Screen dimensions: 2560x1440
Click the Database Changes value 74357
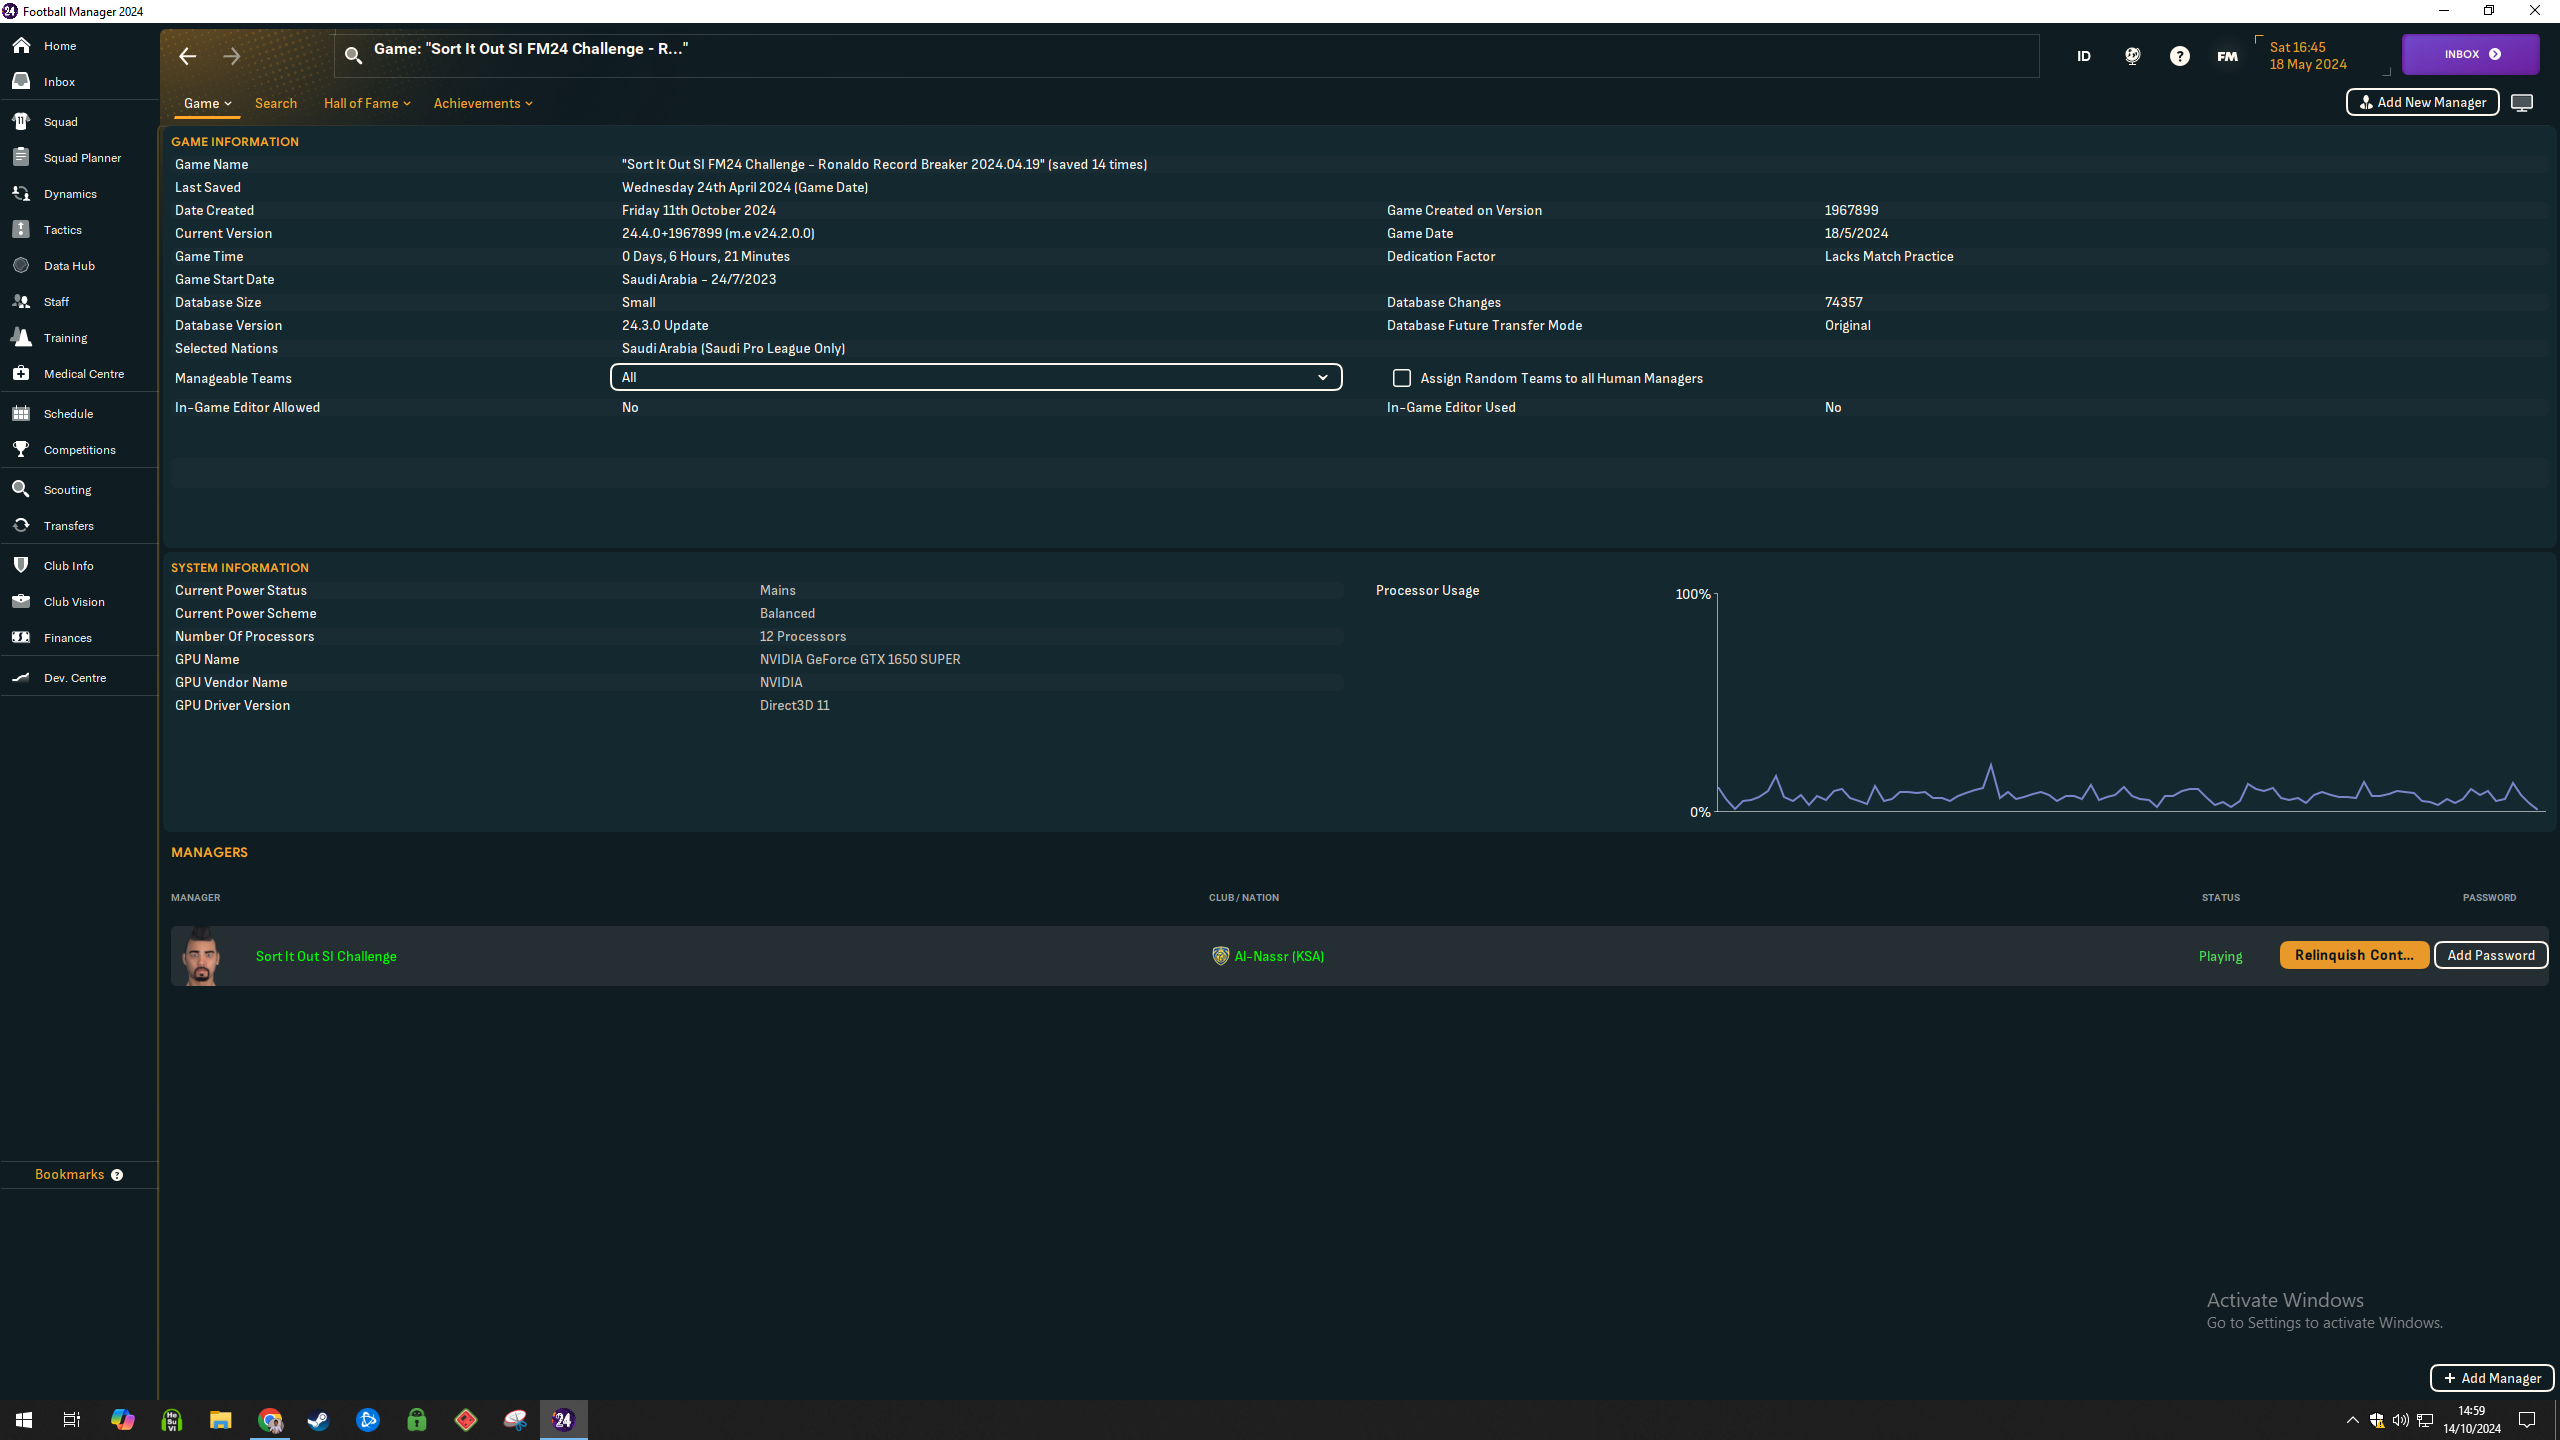pyautogui.click(x=1843, y=303)
